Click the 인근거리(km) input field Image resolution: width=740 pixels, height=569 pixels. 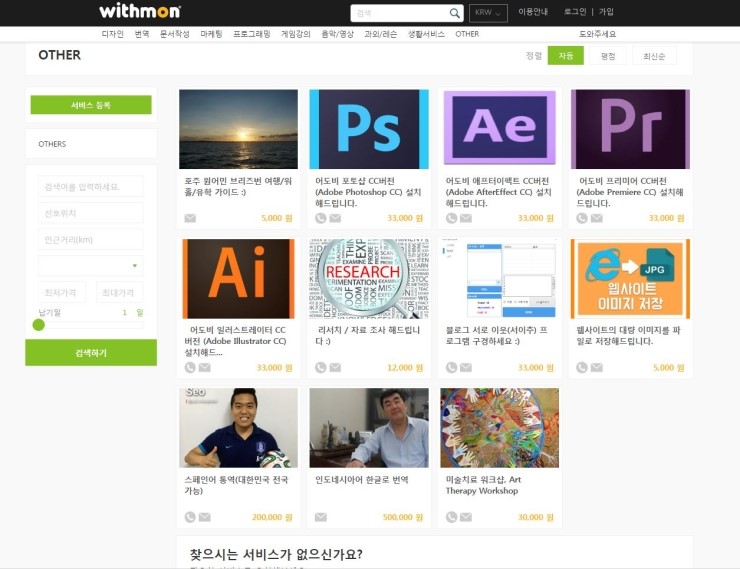[x=91, y=239]
